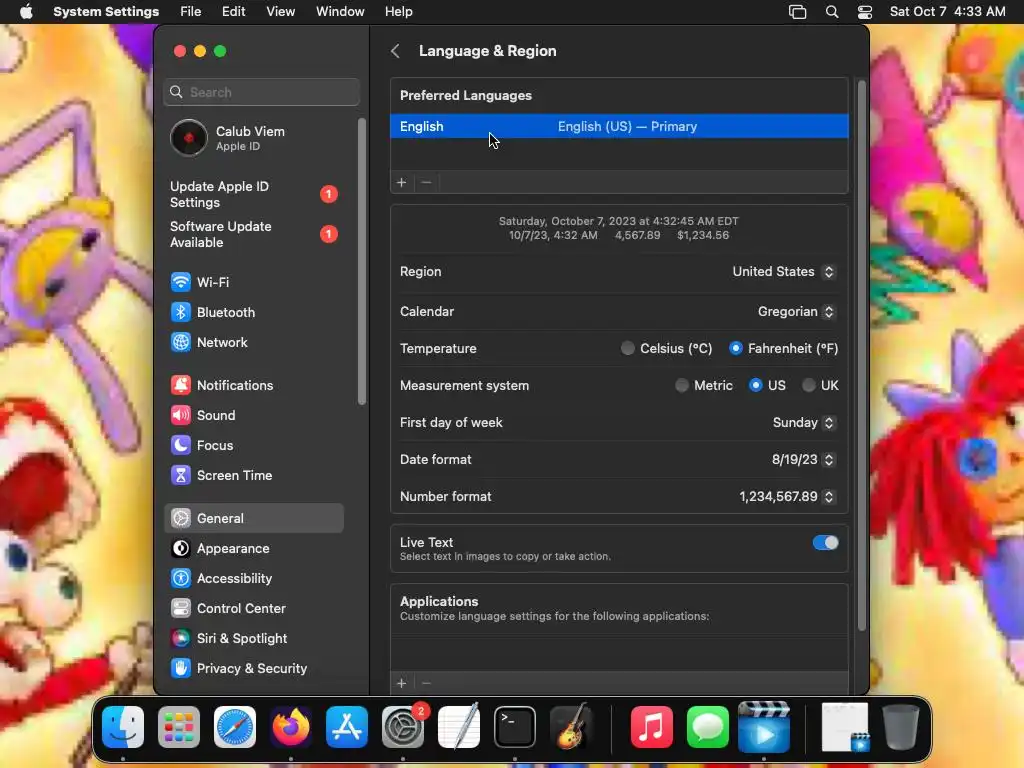Open Software Update Available item
This screenshot has height=768, width=1024.
253,234
